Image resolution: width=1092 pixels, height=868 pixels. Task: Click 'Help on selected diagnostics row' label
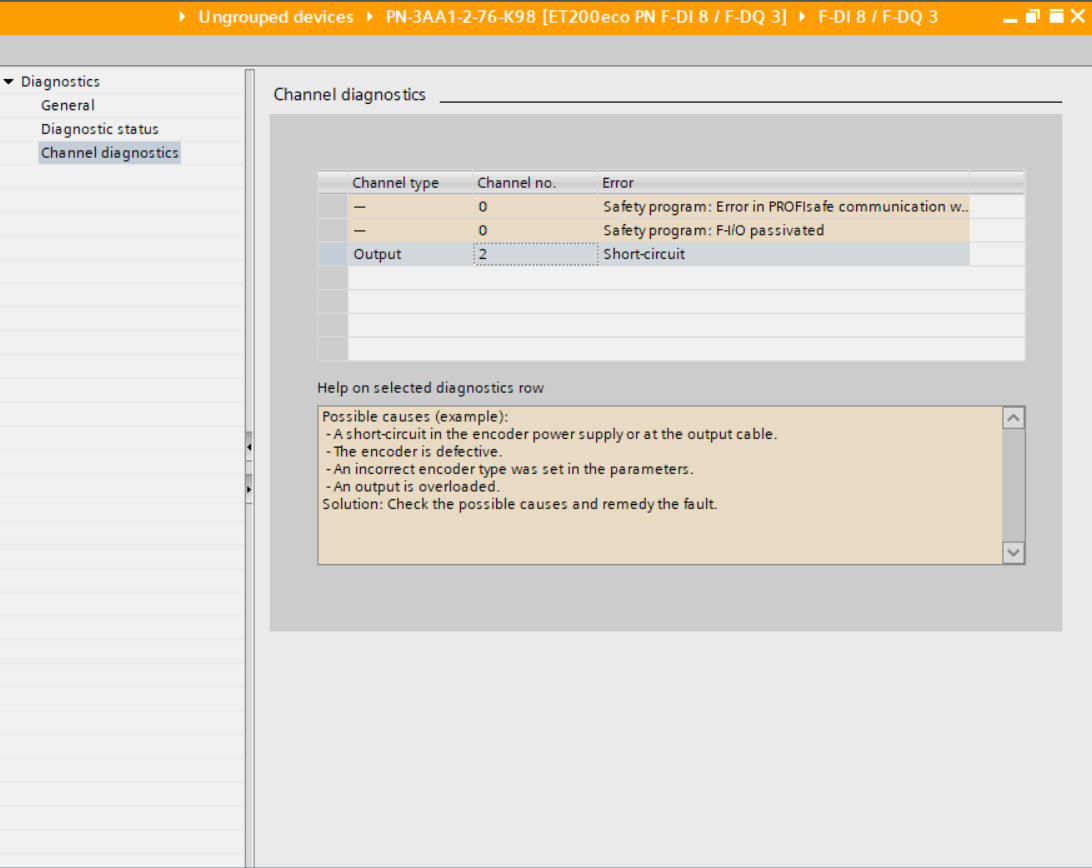point(430,387)
